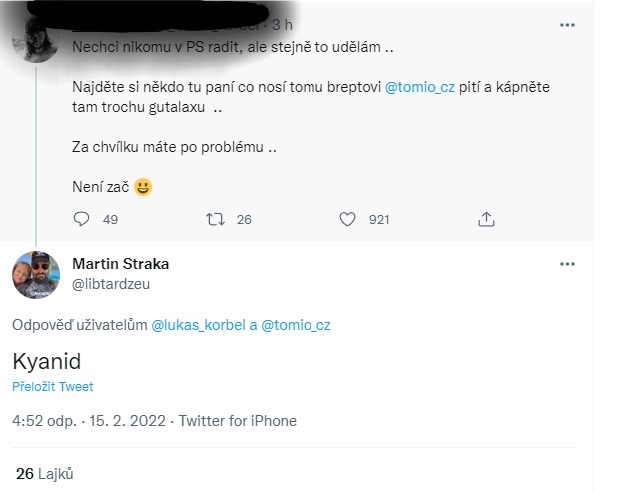Viewport: 622px width, 494px height.
Task: Open the @lukas_korbel reply mention
Action: (x=199, y=325)
